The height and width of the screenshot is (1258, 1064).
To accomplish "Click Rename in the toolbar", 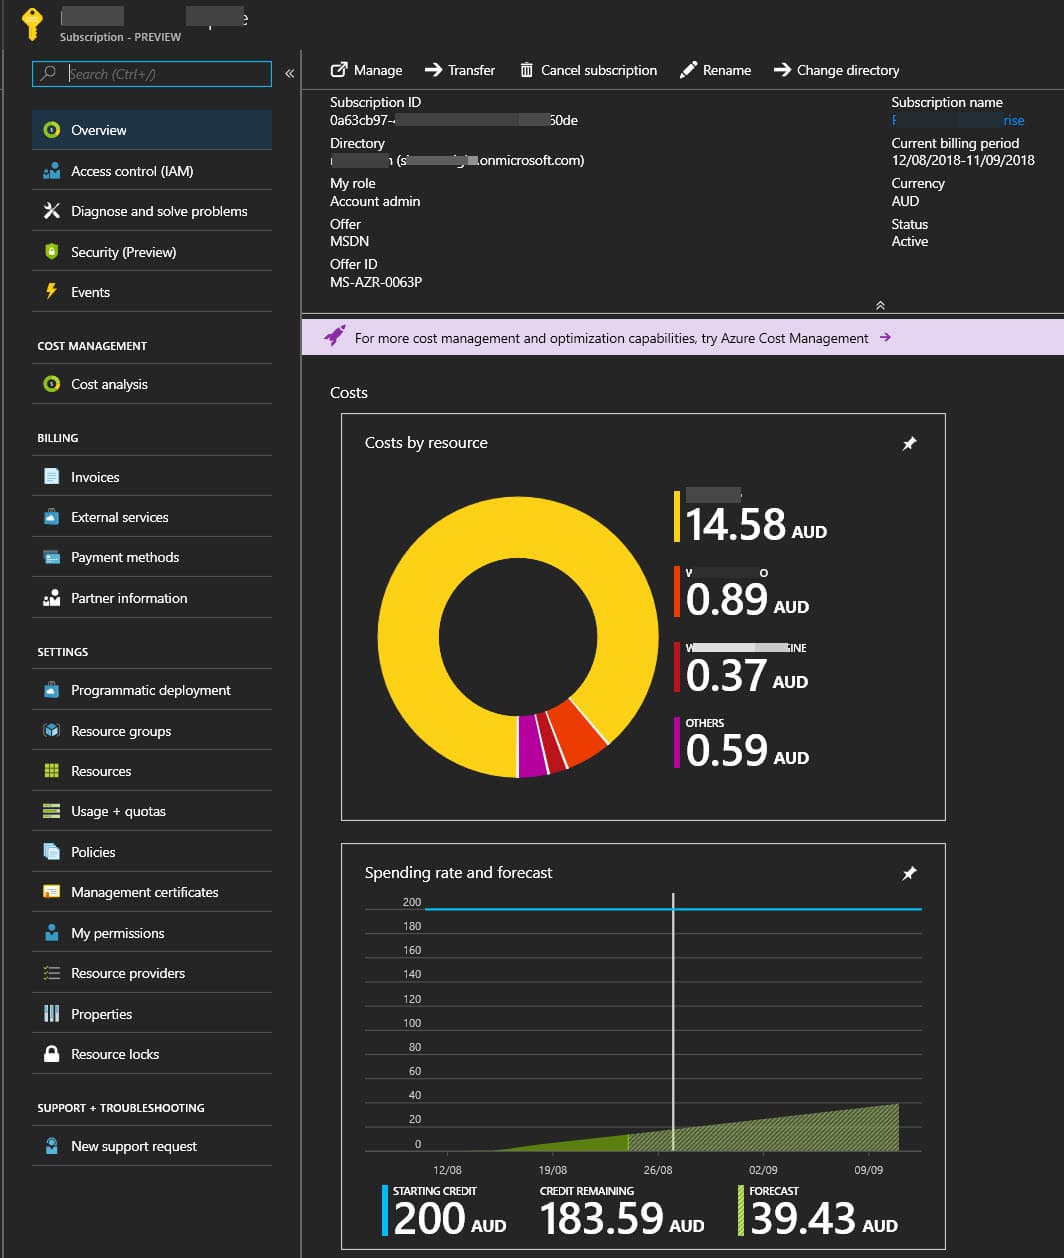I will (715, 70).
